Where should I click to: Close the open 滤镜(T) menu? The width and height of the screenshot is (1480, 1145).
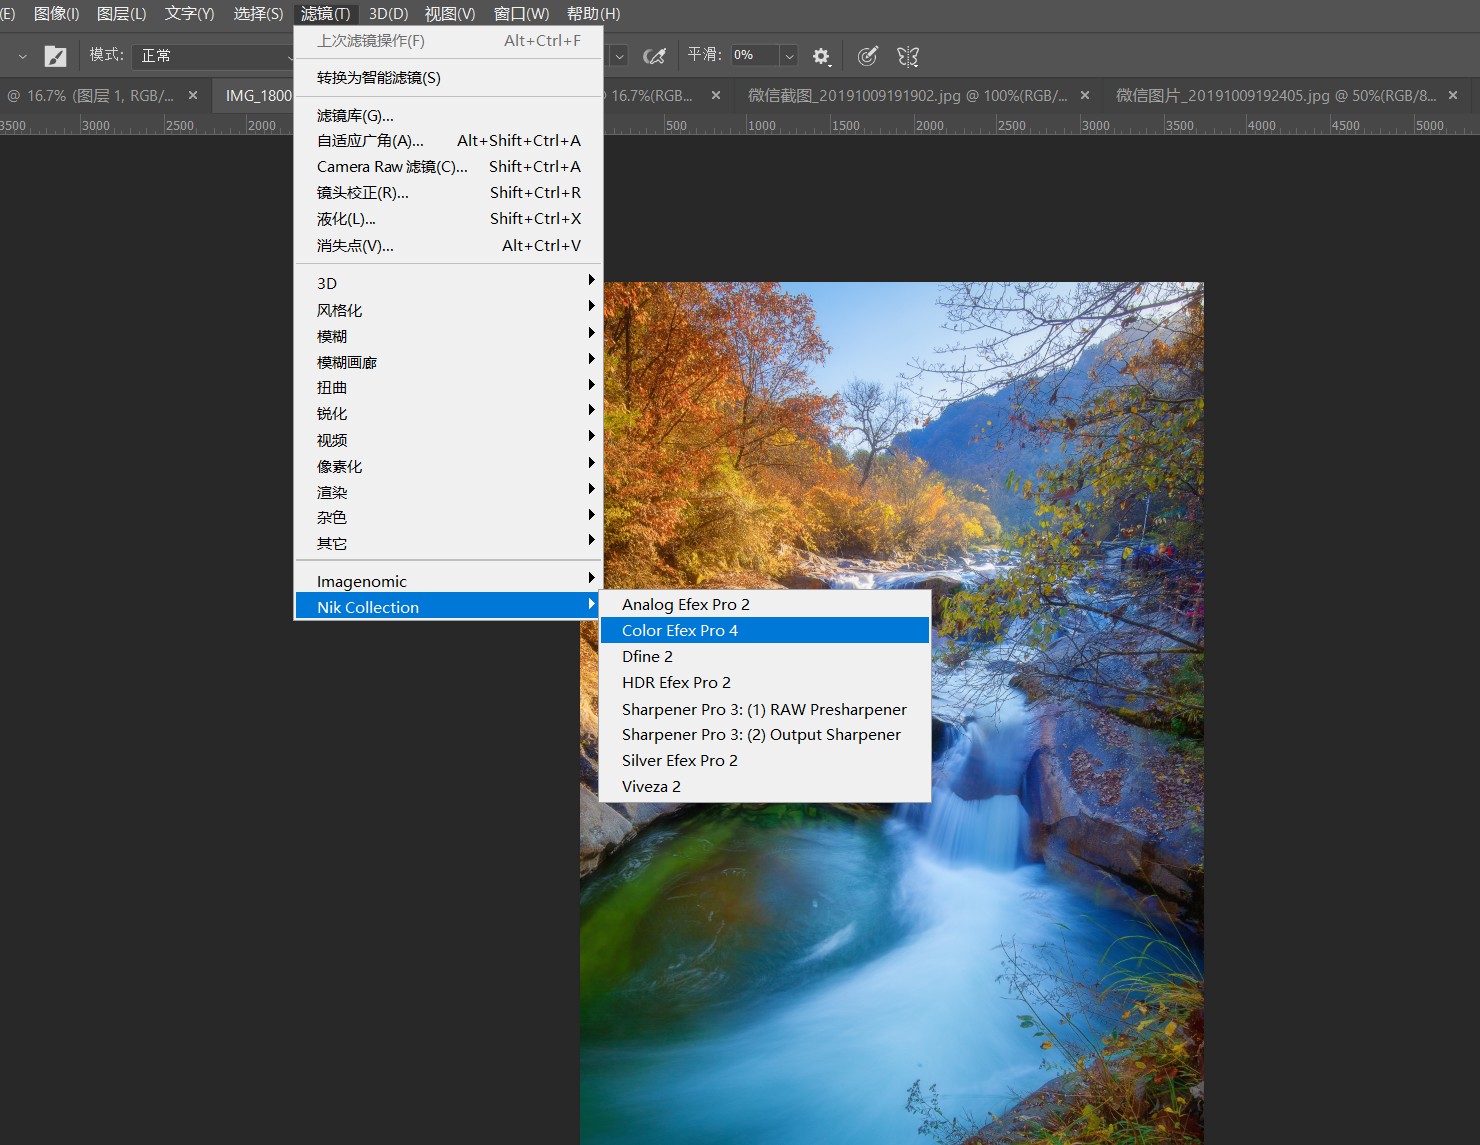326,14
